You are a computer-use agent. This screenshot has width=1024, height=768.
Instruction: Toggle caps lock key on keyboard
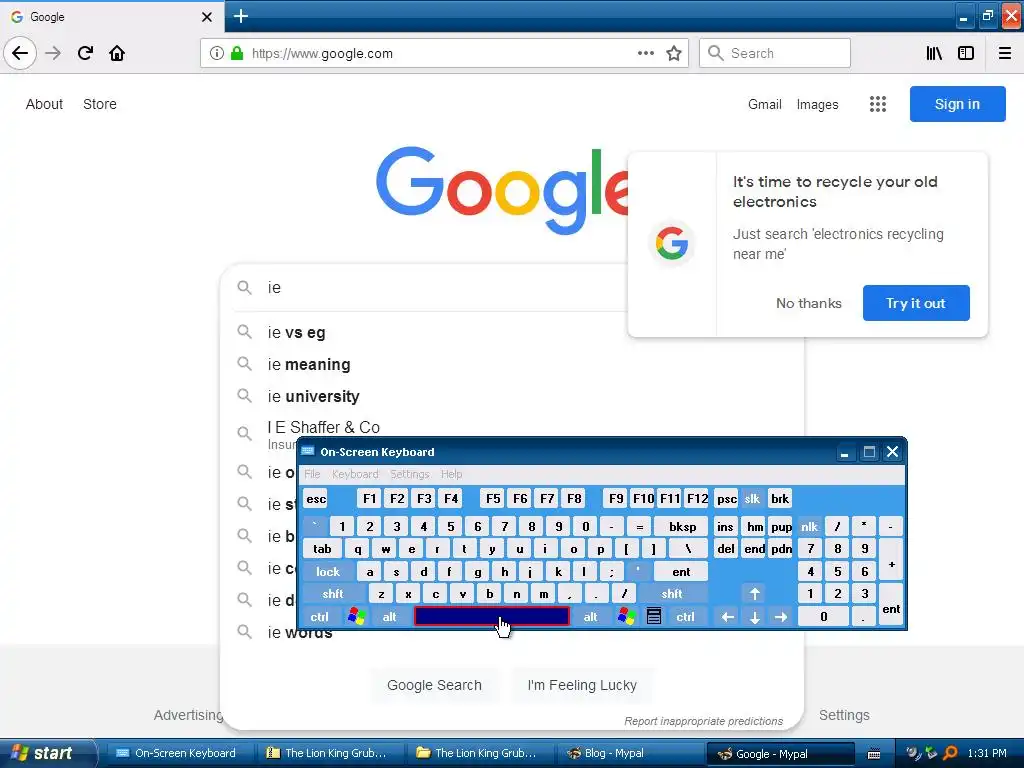coord(328,571)
